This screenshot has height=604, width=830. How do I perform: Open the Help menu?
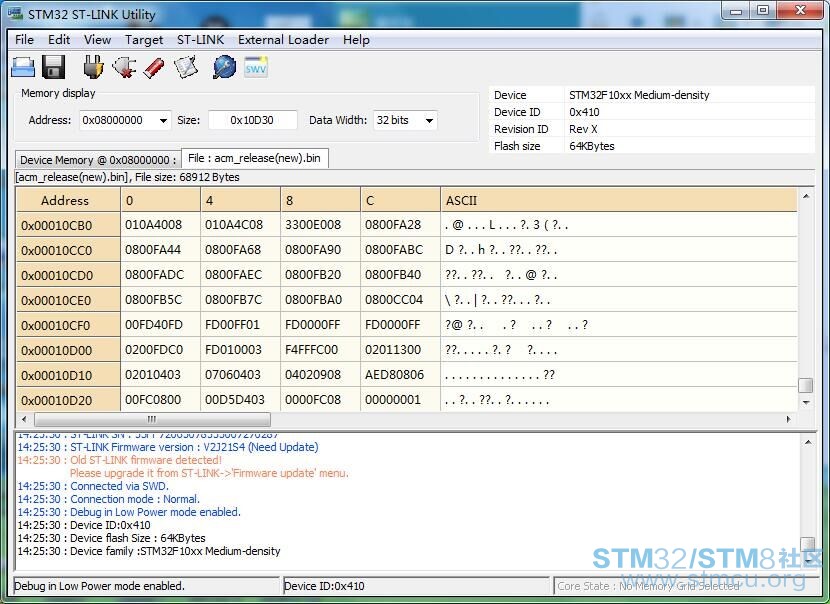click(x=356, y=40)
